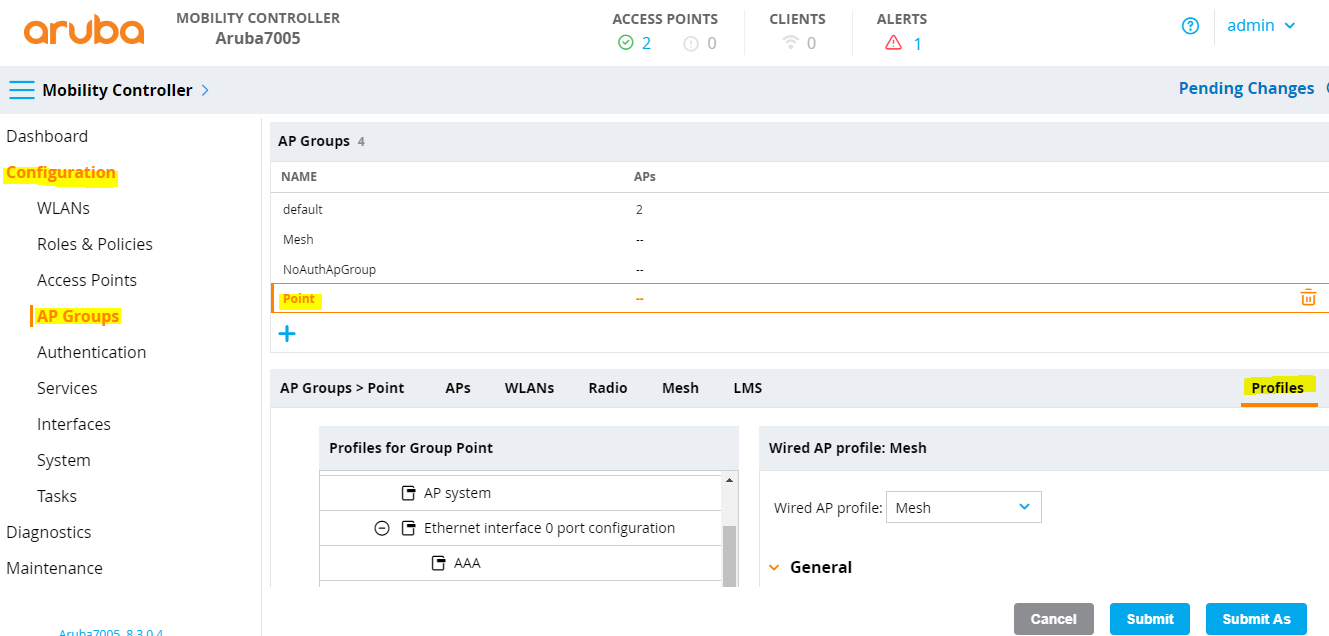Open the Maintenance menu

click(x=54, y=568)
